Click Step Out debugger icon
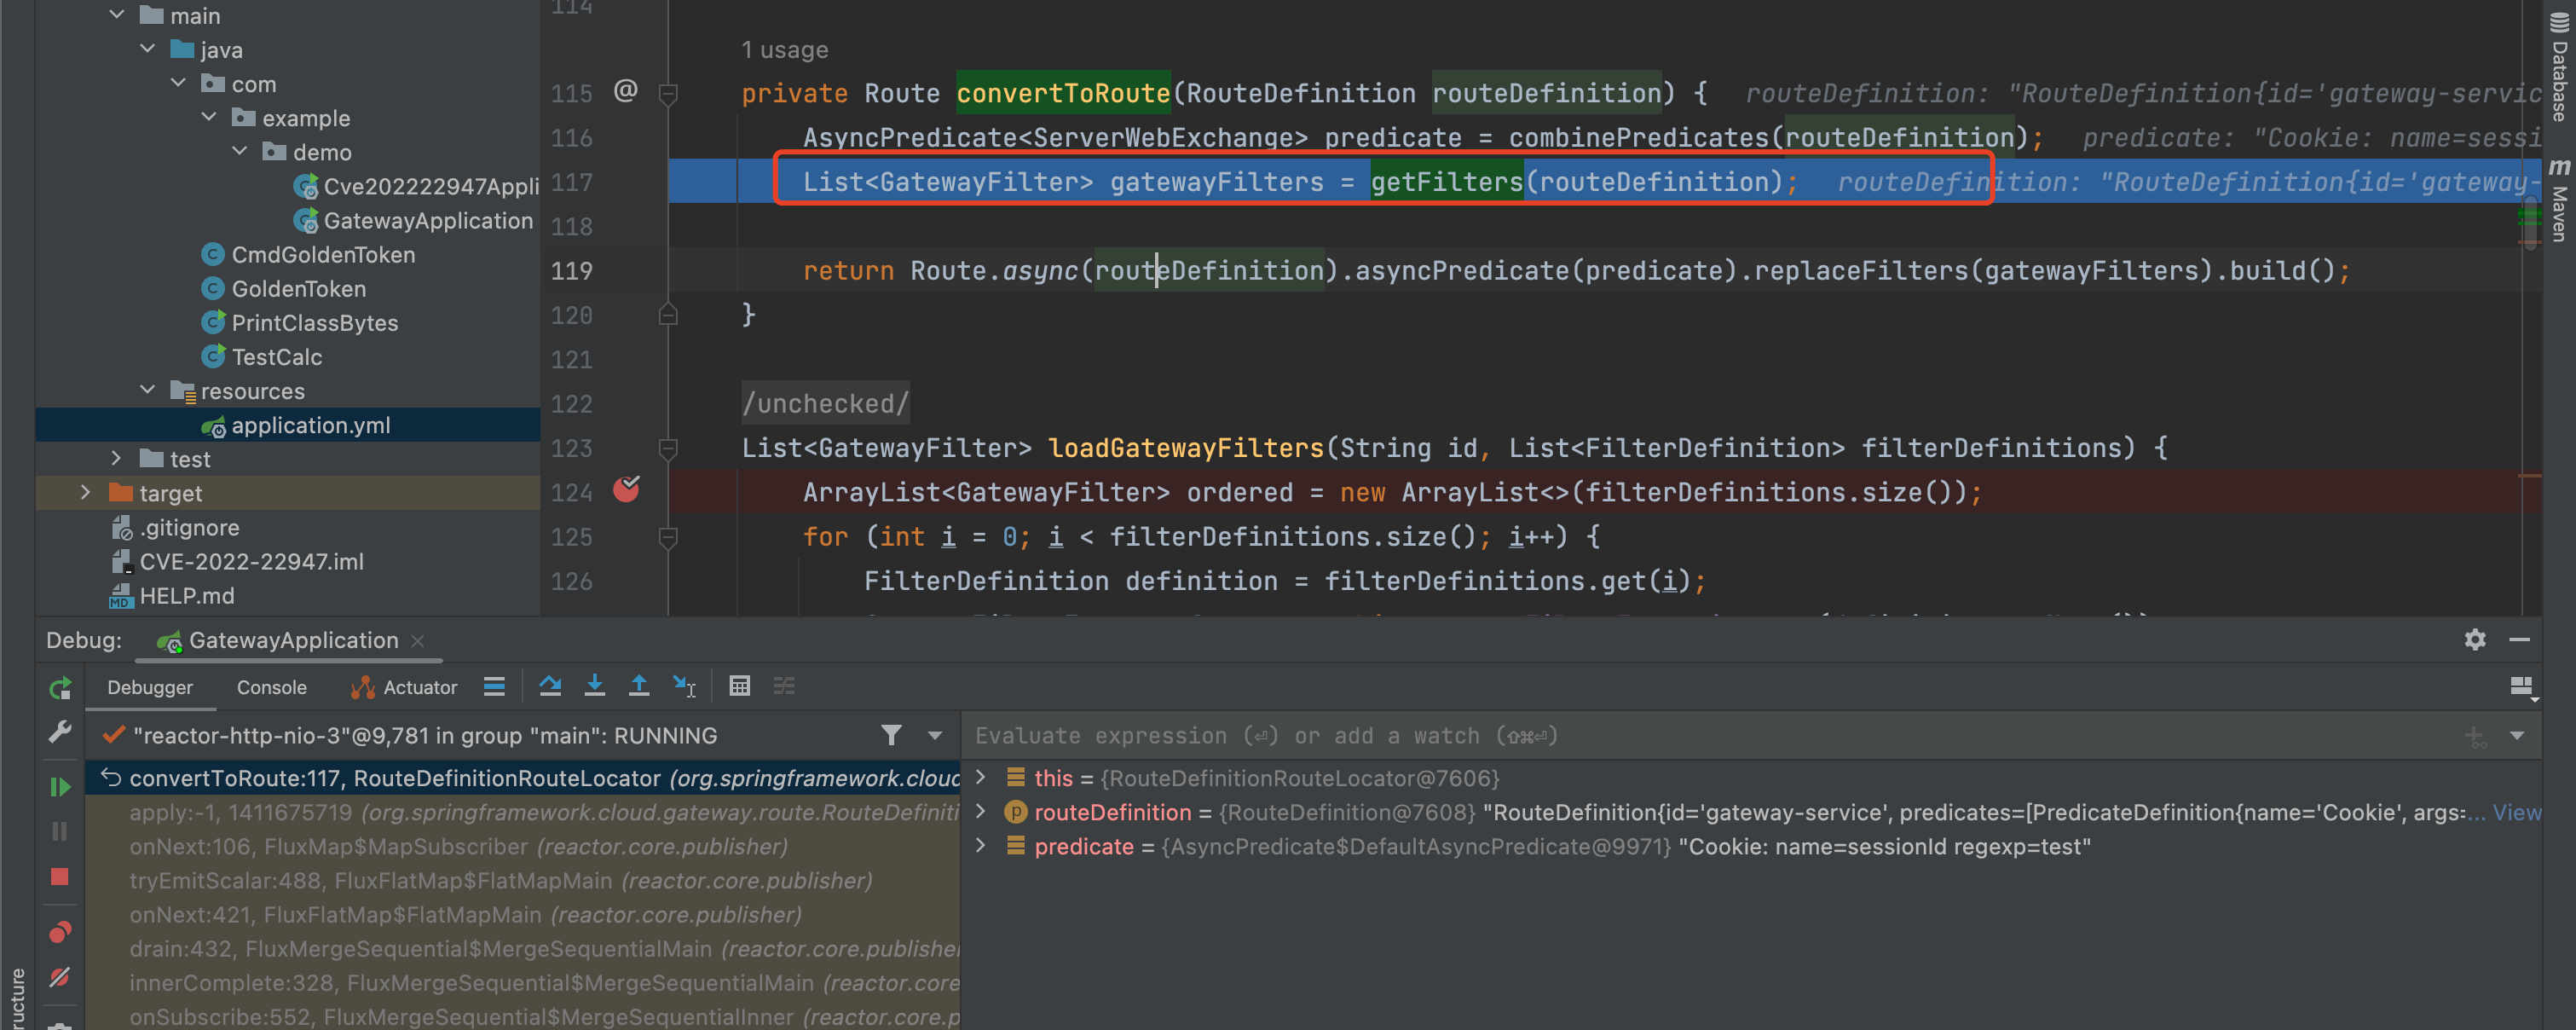 [x=639, y=686]
